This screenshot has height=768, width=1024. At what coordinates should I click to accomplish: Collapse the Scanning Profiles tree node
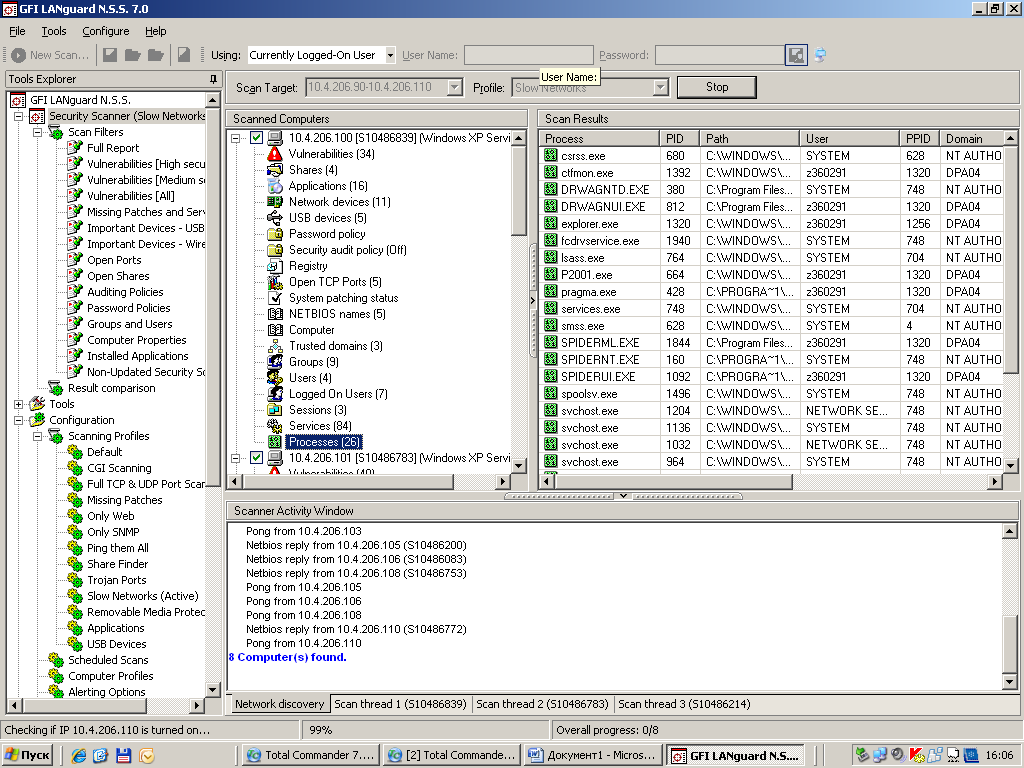coord(37,436)
